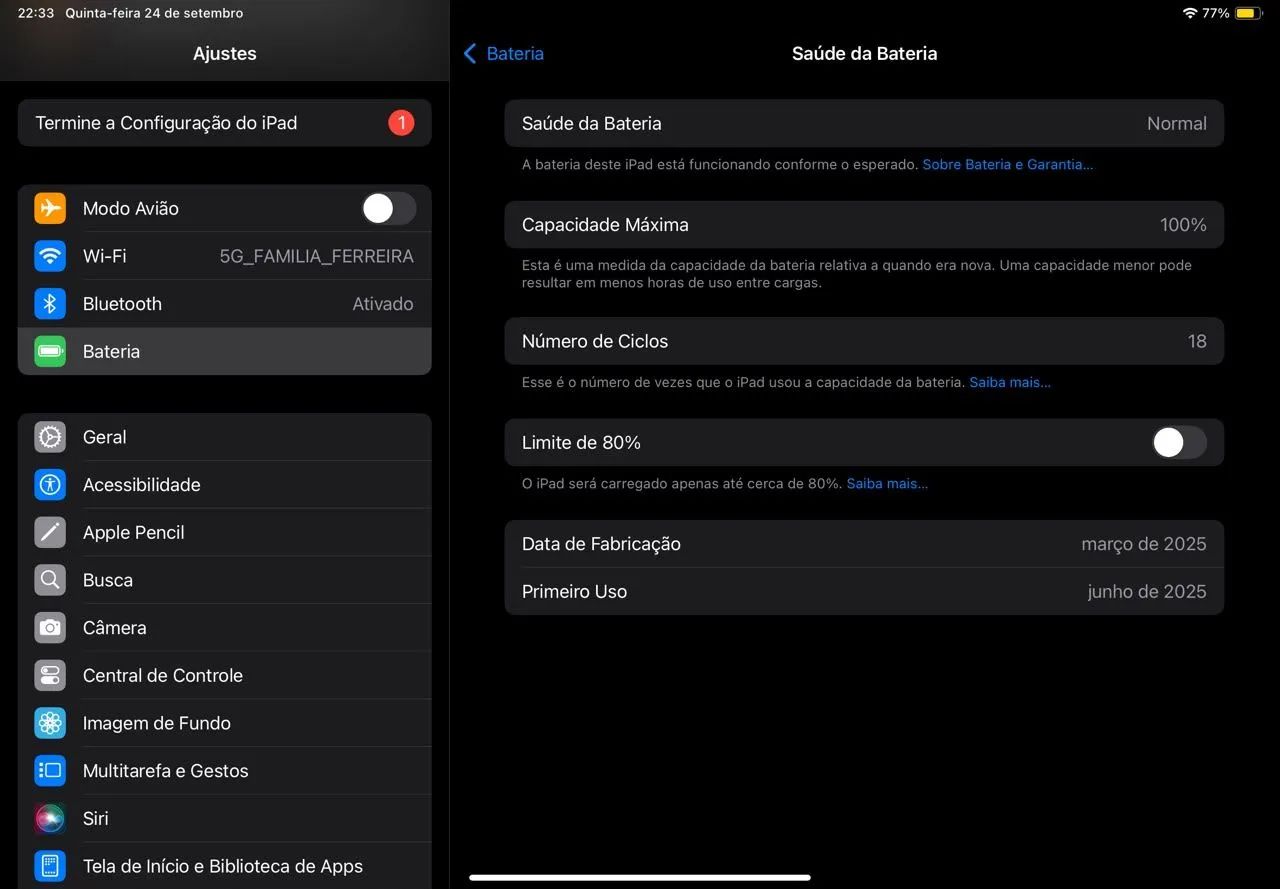Open the Câmera settings row

[225, 628]
